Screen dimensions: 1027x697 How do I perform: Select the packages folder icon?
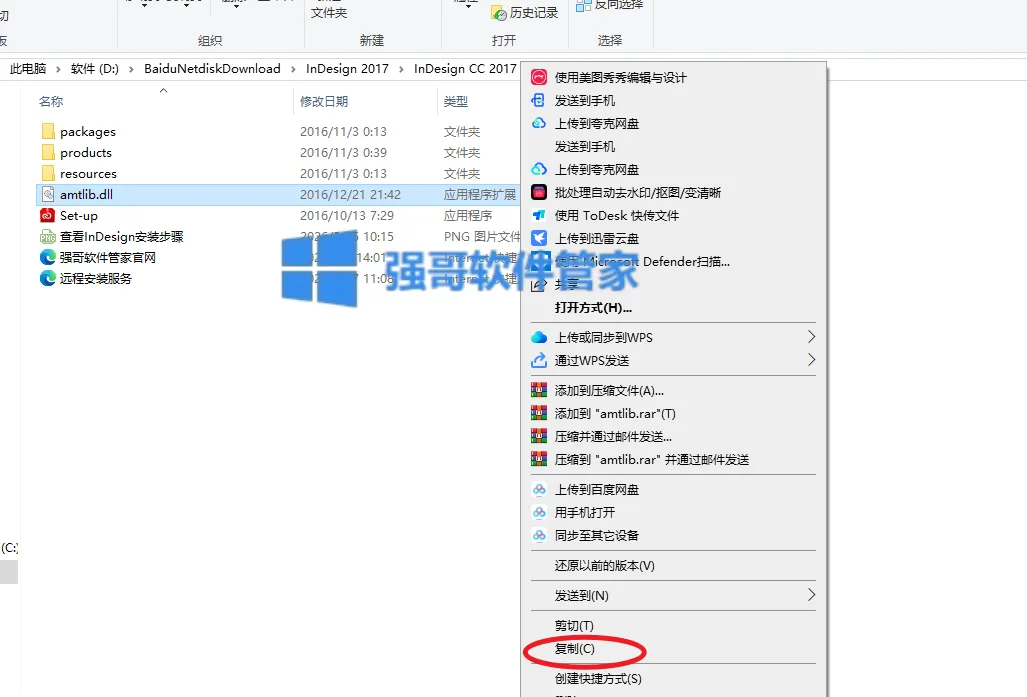(x=48, y=131)
